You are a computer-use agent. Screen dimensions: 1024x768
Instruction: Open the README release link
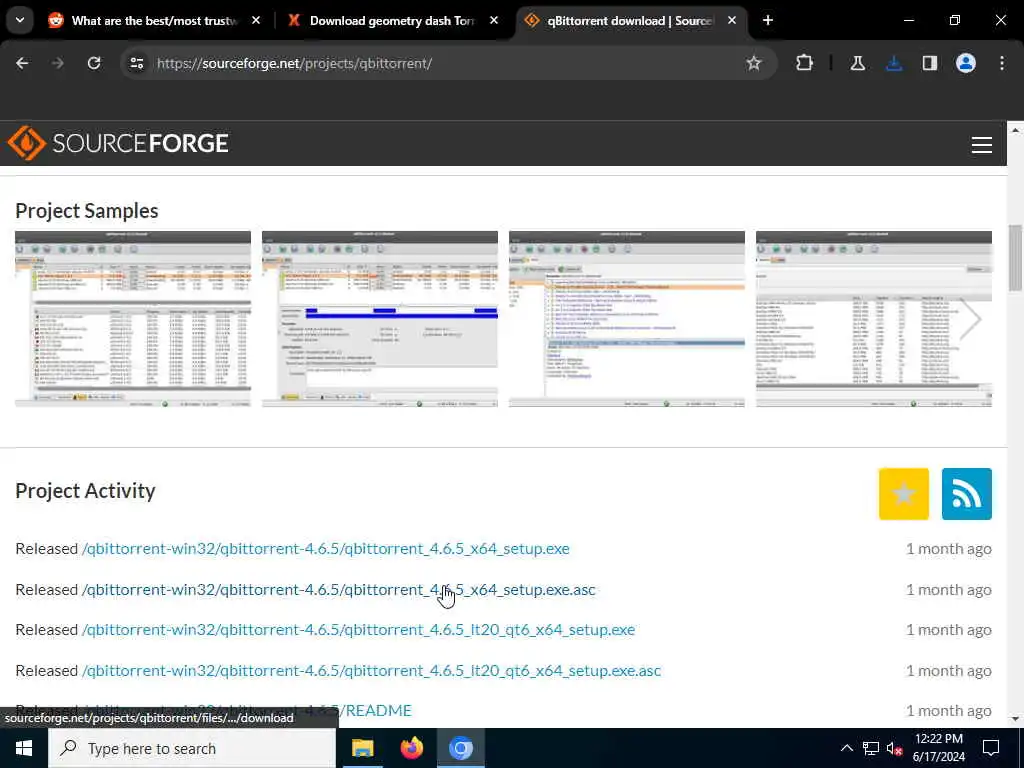[x=247, y=711]
